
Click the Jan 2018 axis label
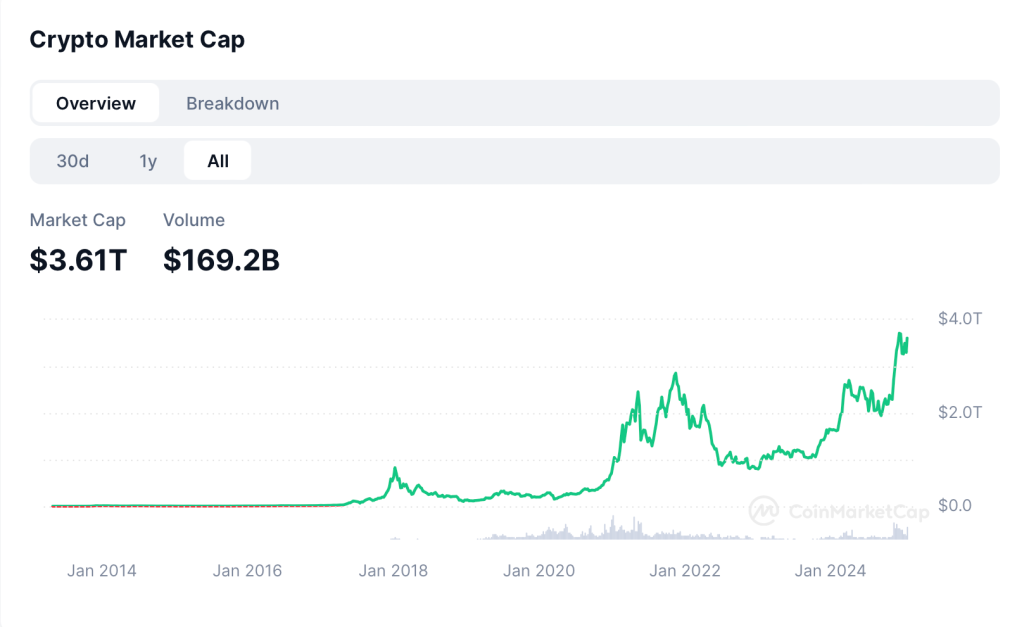(x=393, y=571)
